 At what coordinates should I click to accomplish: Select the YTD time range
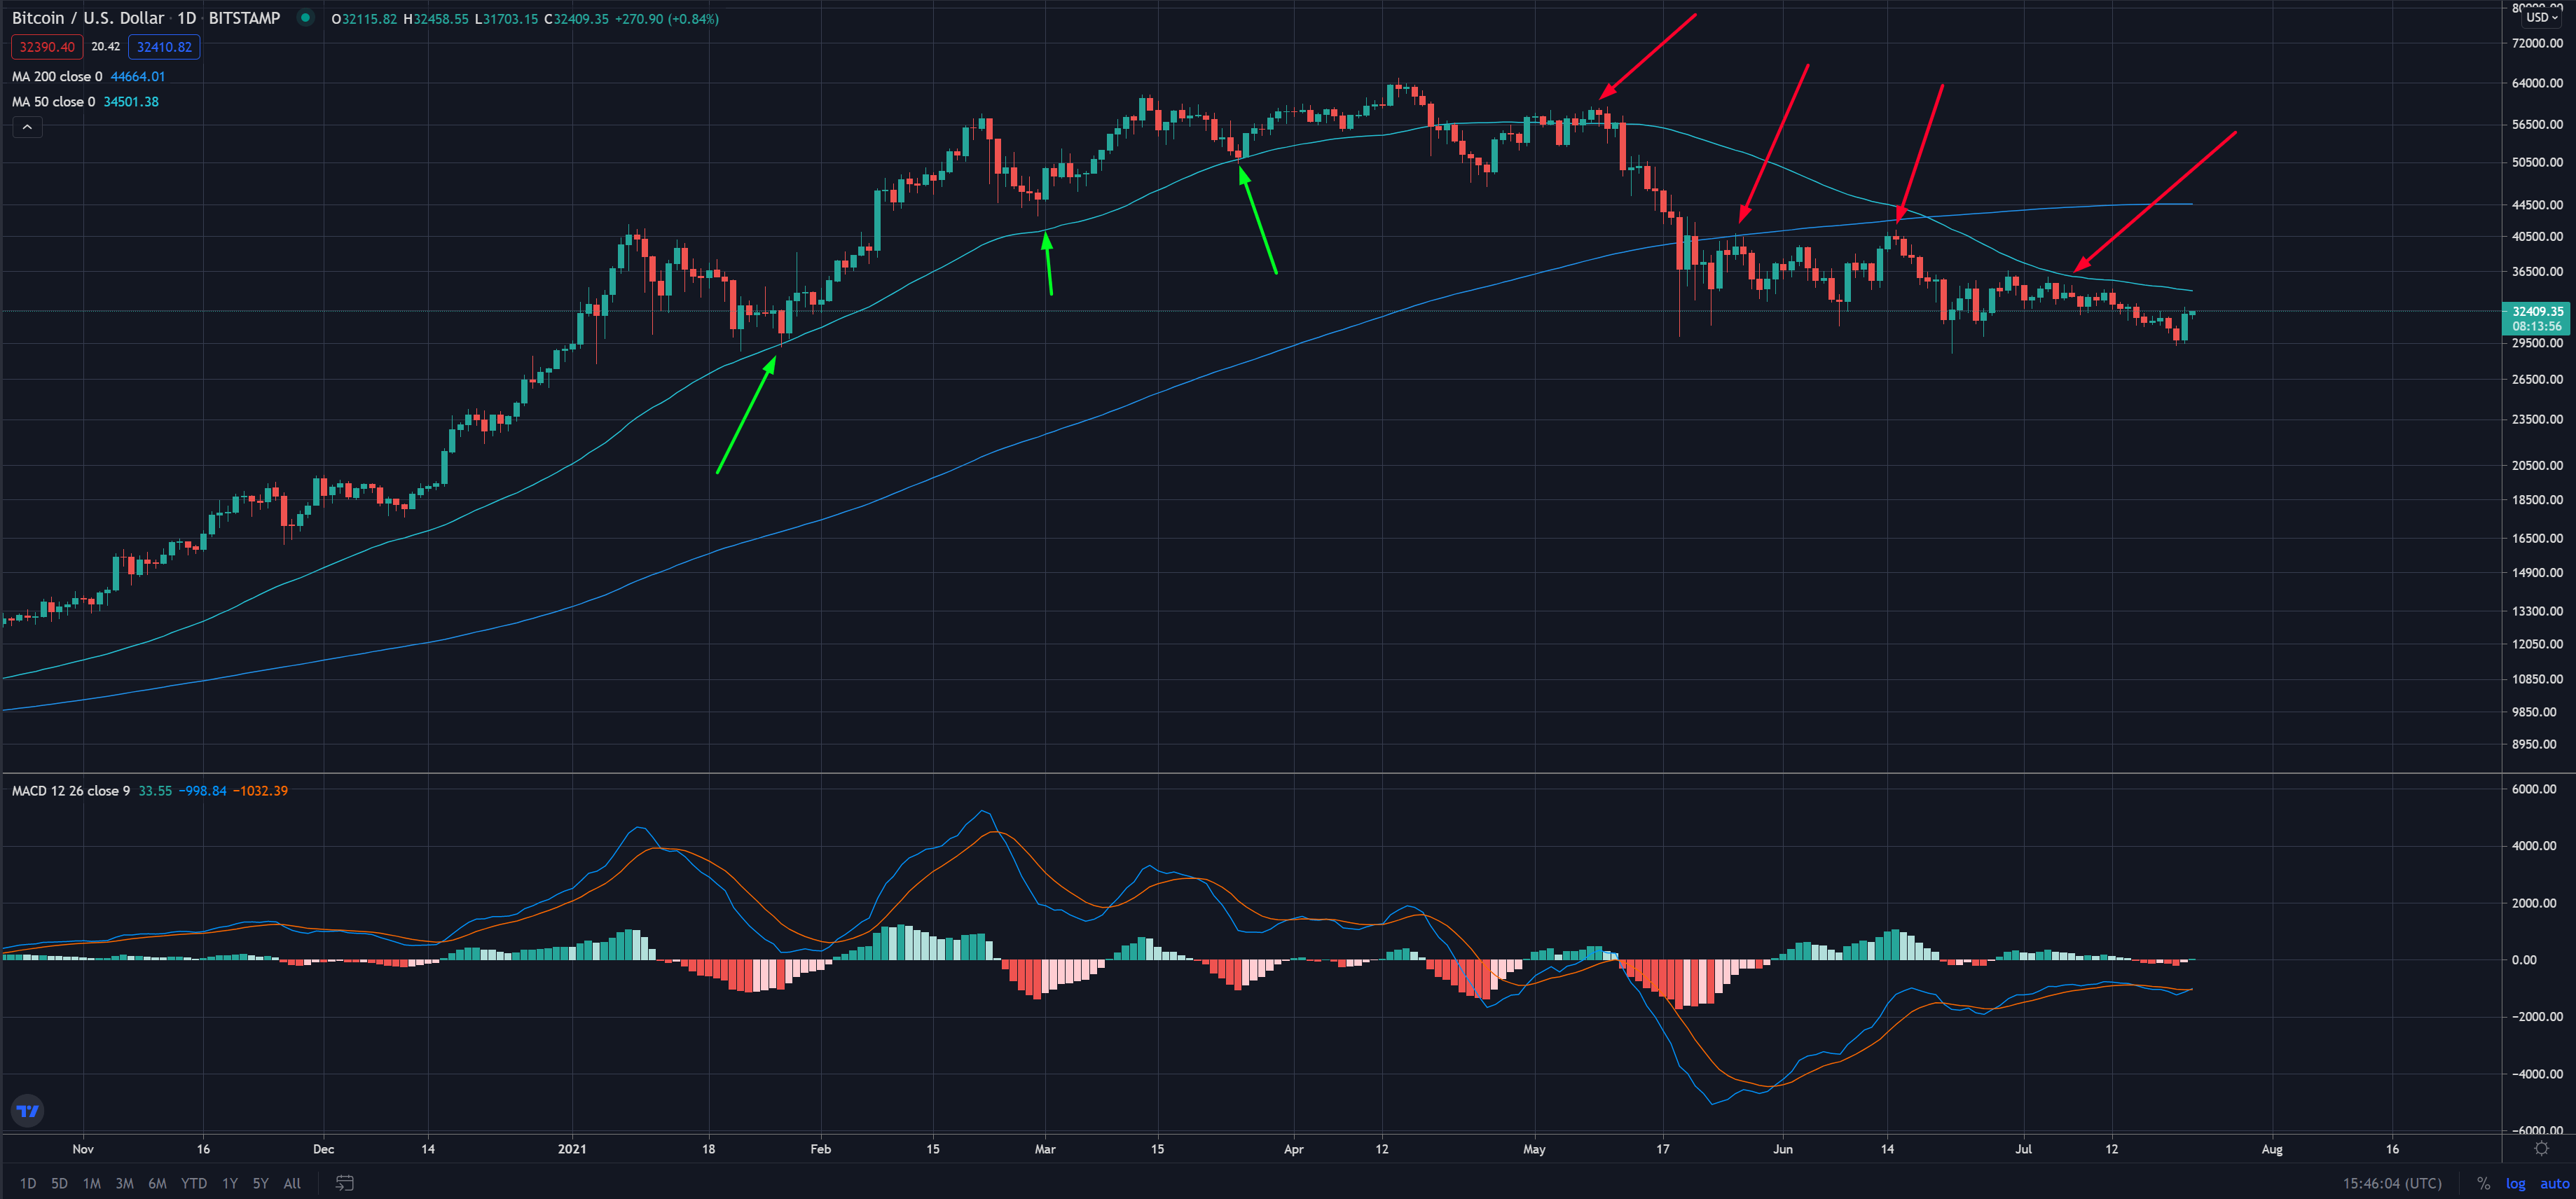pyautogui.click(x=193, y=1183)
